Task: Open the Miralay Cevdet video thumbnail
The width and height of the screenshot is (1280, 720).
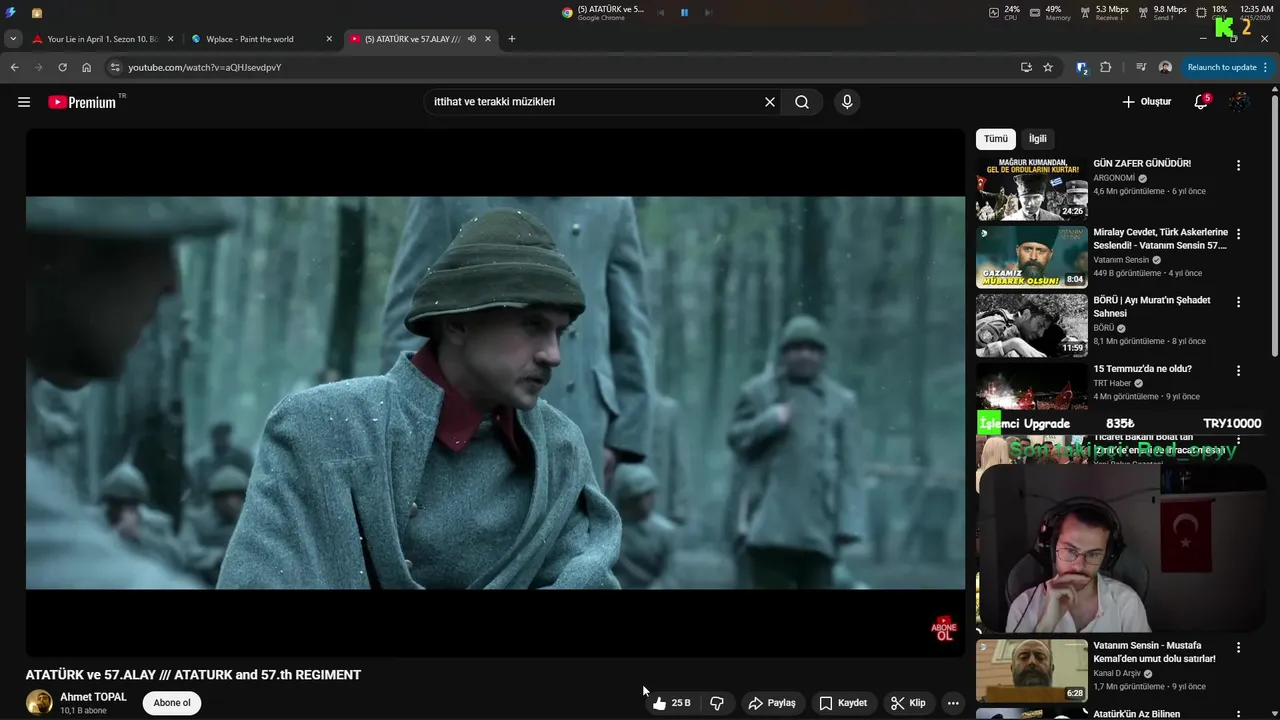Action: click(x=1032, y=257)
